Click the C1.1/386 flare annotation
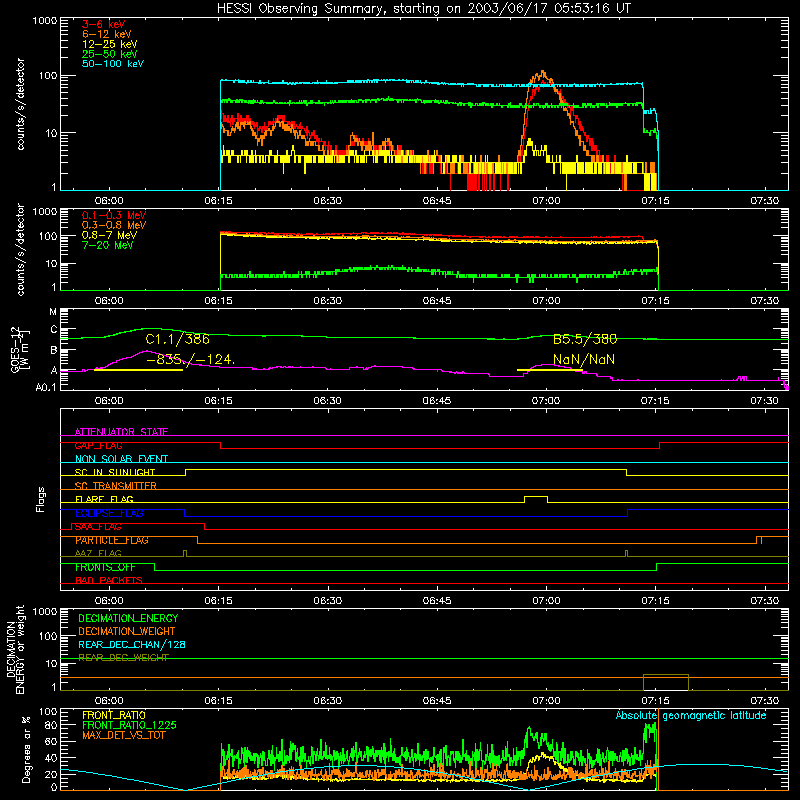Viewport: 800px width, 800px height. coord(178,339)
